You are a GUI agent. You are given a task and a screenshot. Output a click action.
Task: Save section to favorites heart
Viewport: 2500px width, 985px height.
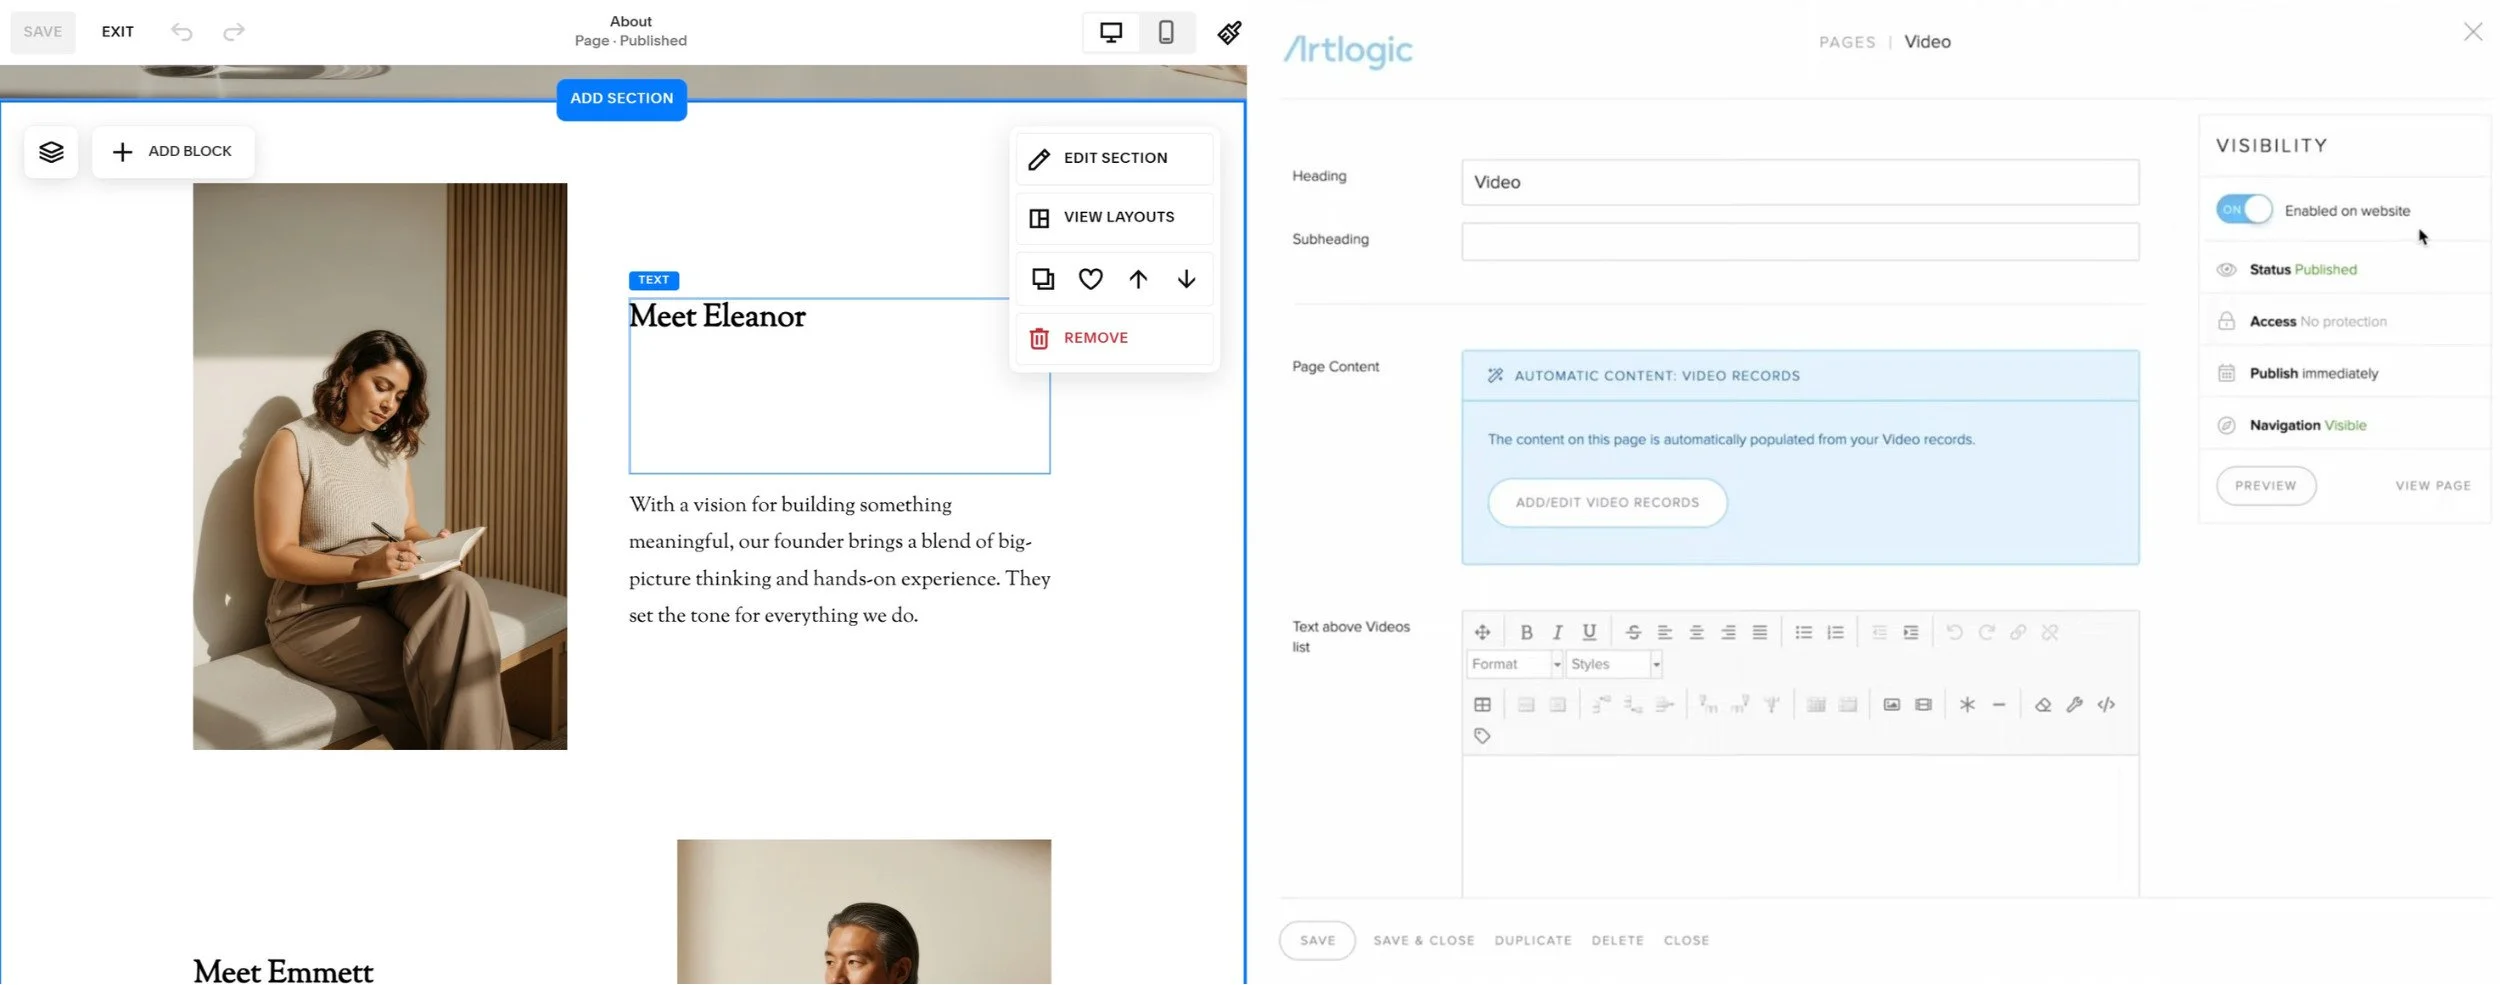coord(1091,279)
